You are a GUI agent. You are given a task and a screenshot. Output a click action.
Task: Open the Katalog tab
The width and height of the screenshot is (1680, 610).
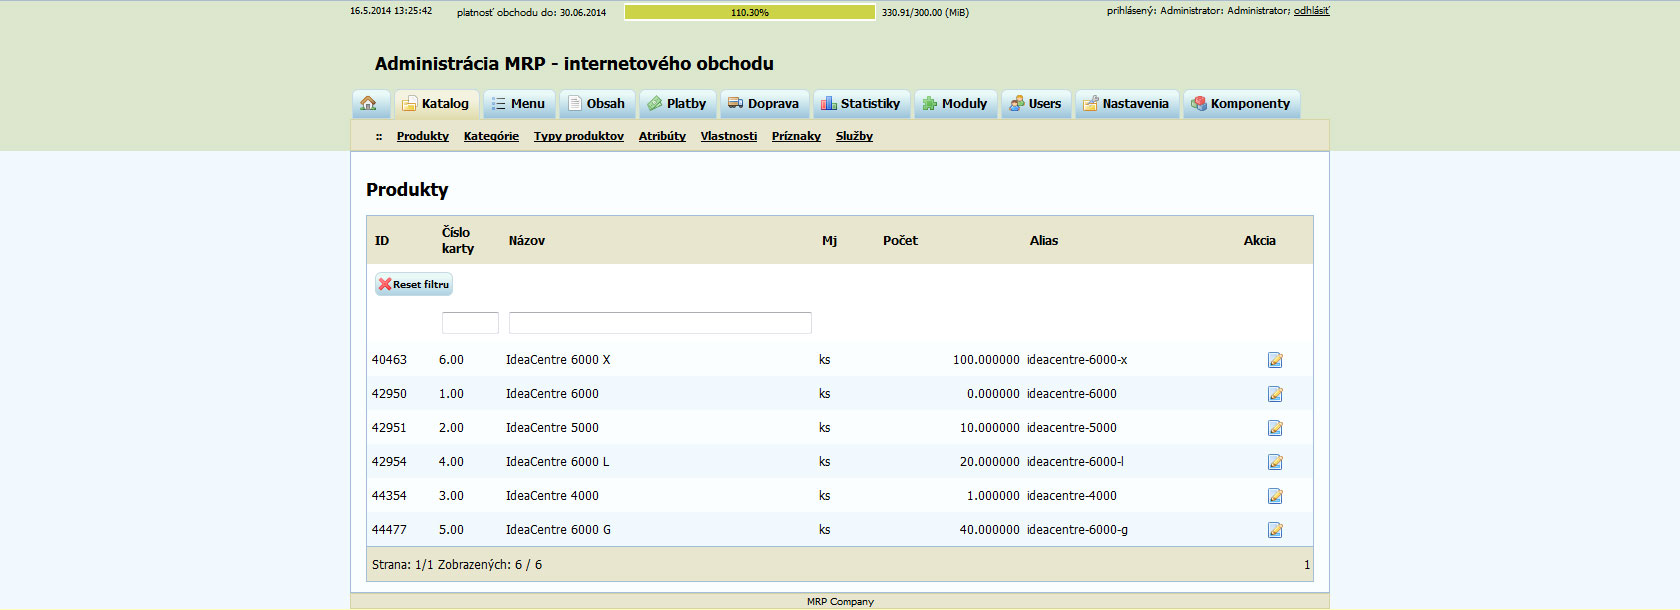coord(436,104)
